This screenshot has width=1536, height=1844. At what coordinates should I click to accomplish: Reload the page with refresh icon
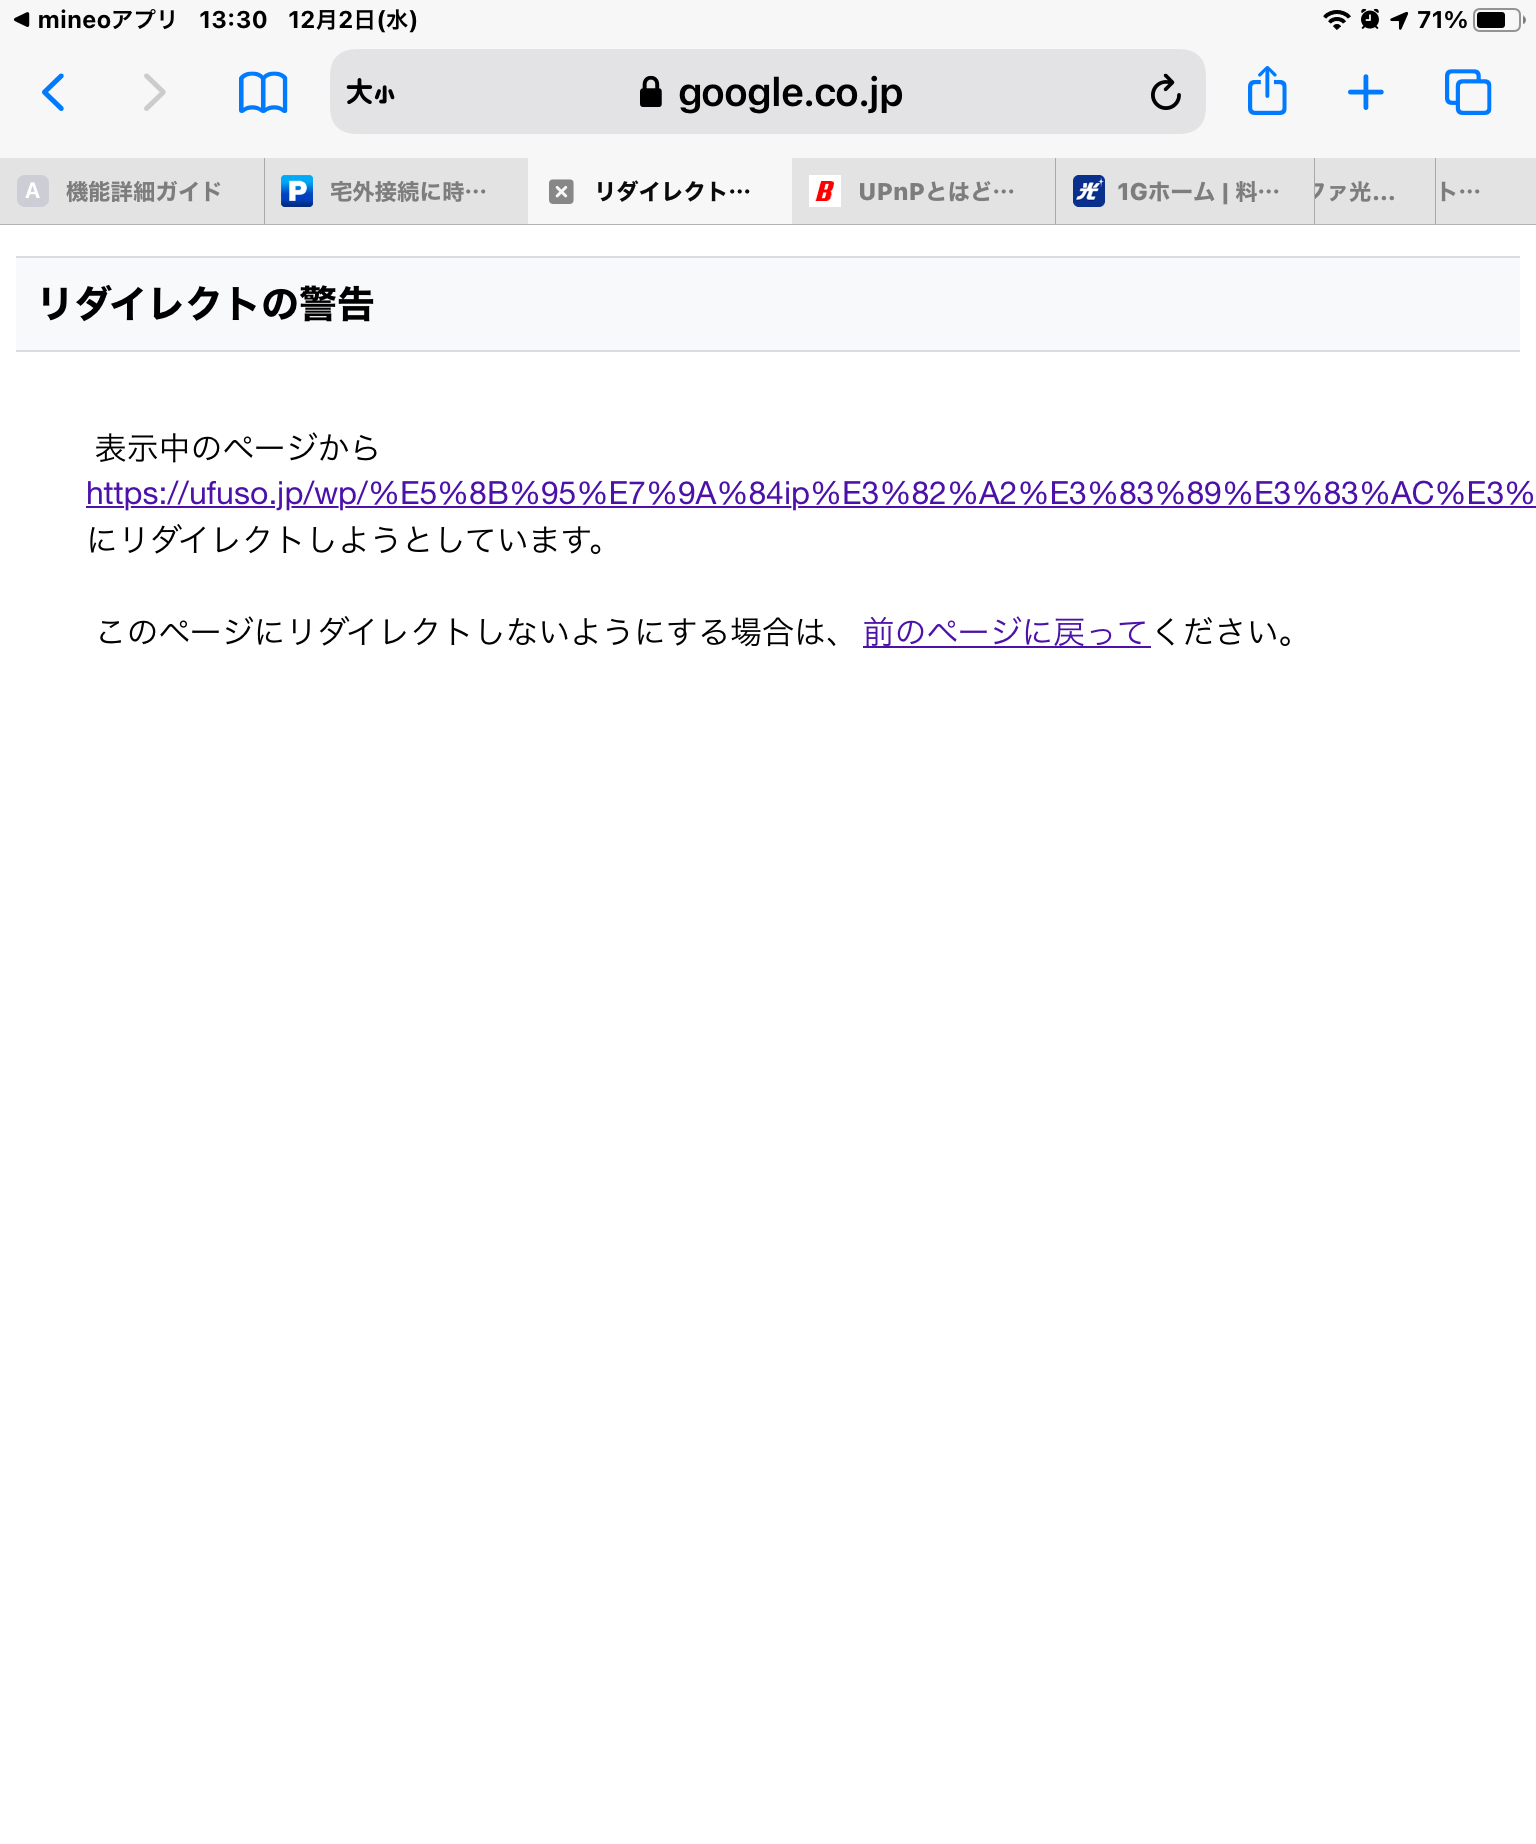(1165, 93)
